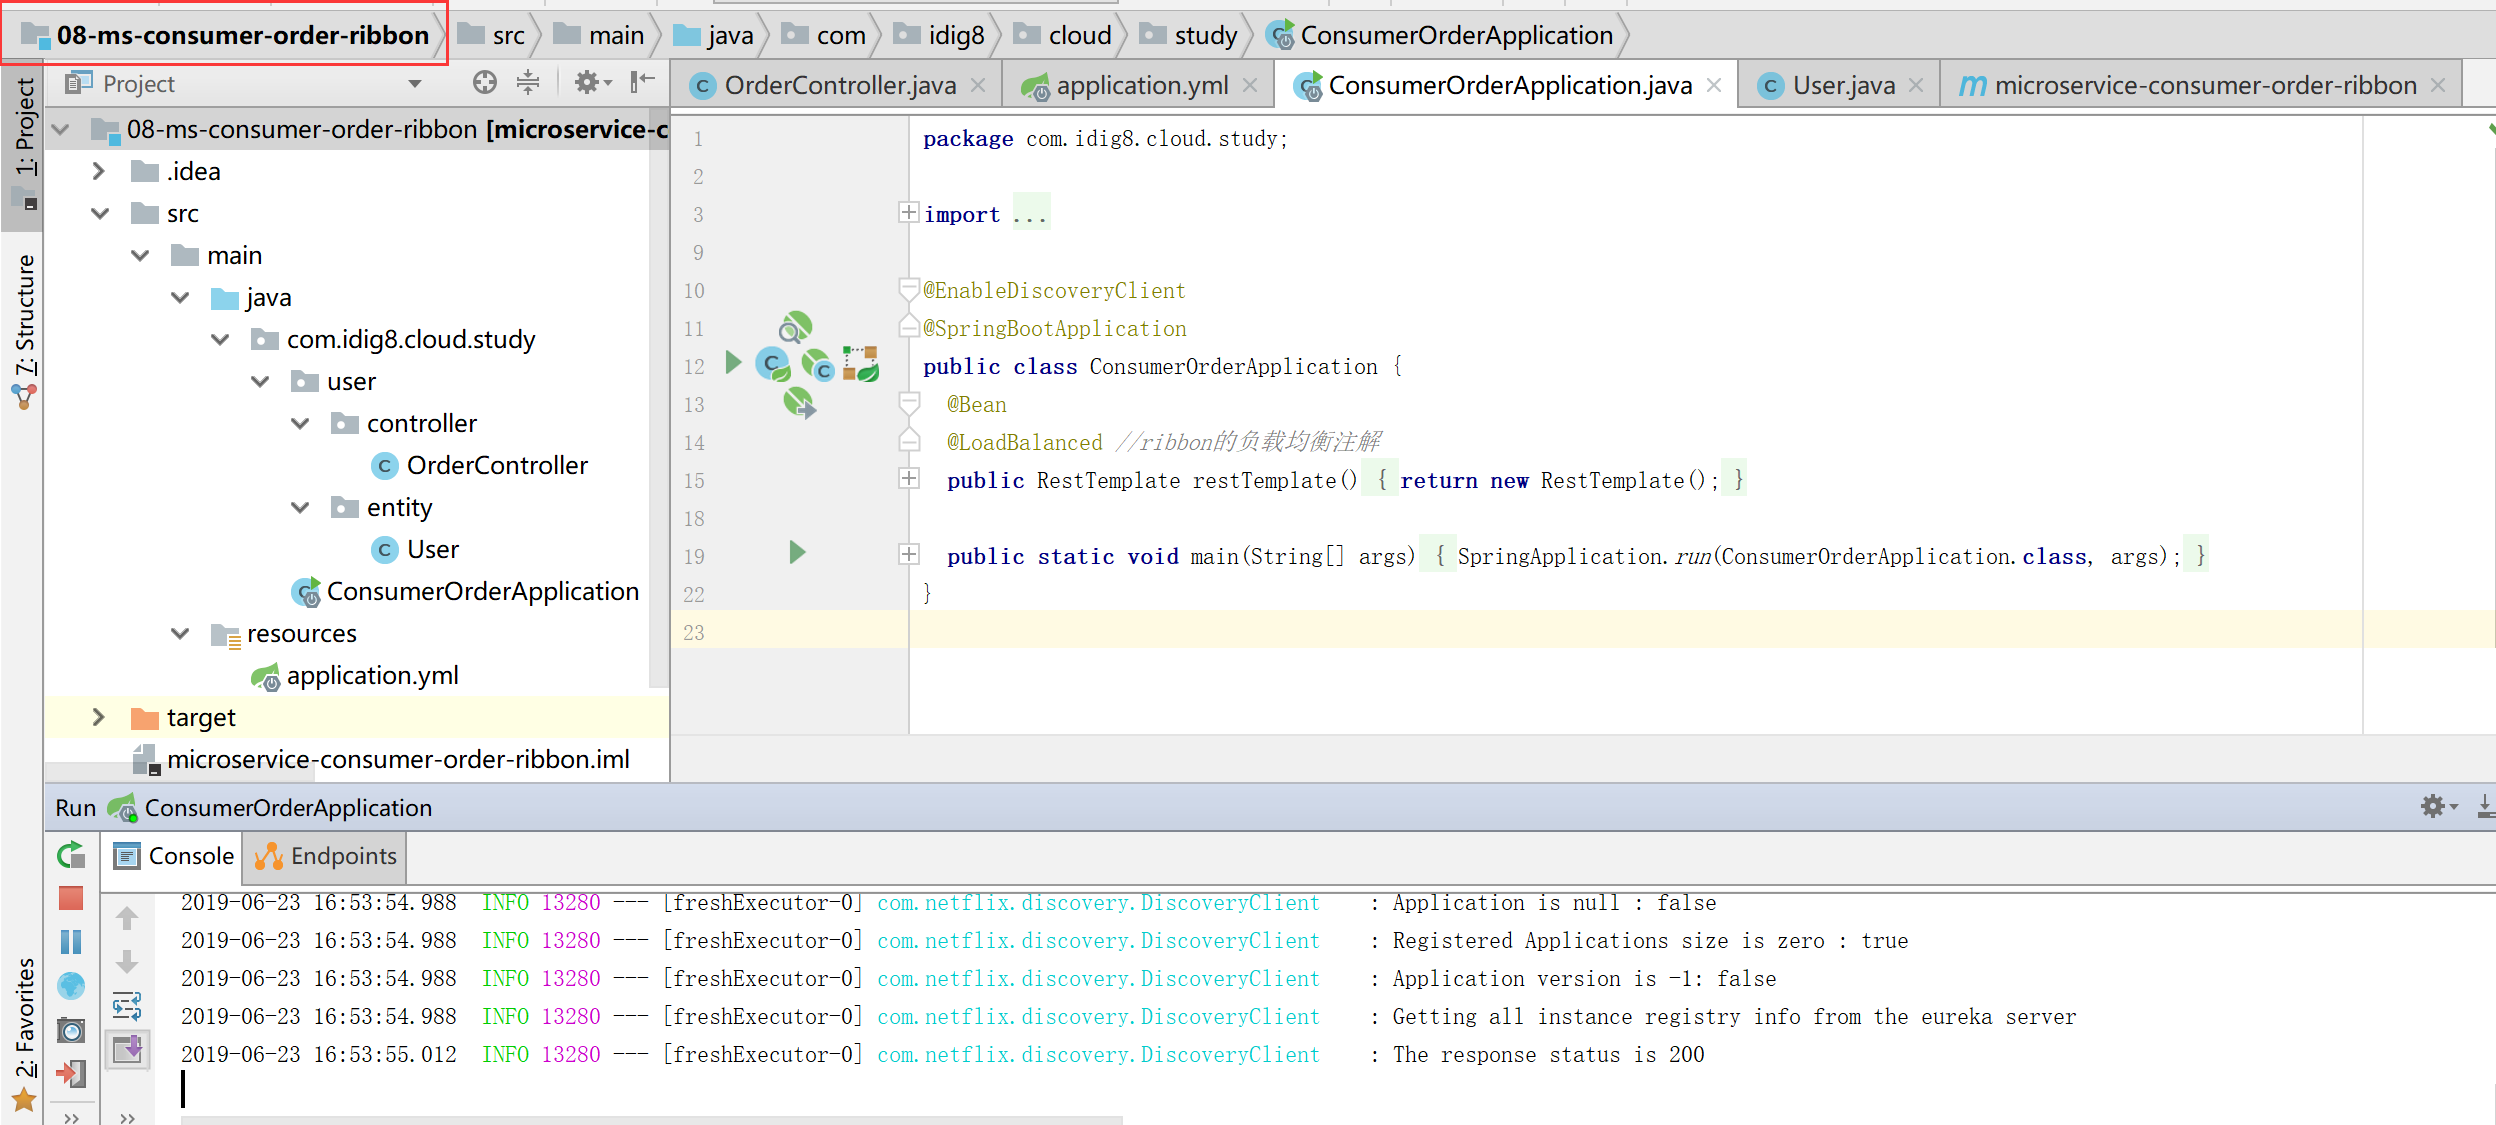Collapse the controller package node
This screenshot has height=1125, width=2496.
(300, 423)
